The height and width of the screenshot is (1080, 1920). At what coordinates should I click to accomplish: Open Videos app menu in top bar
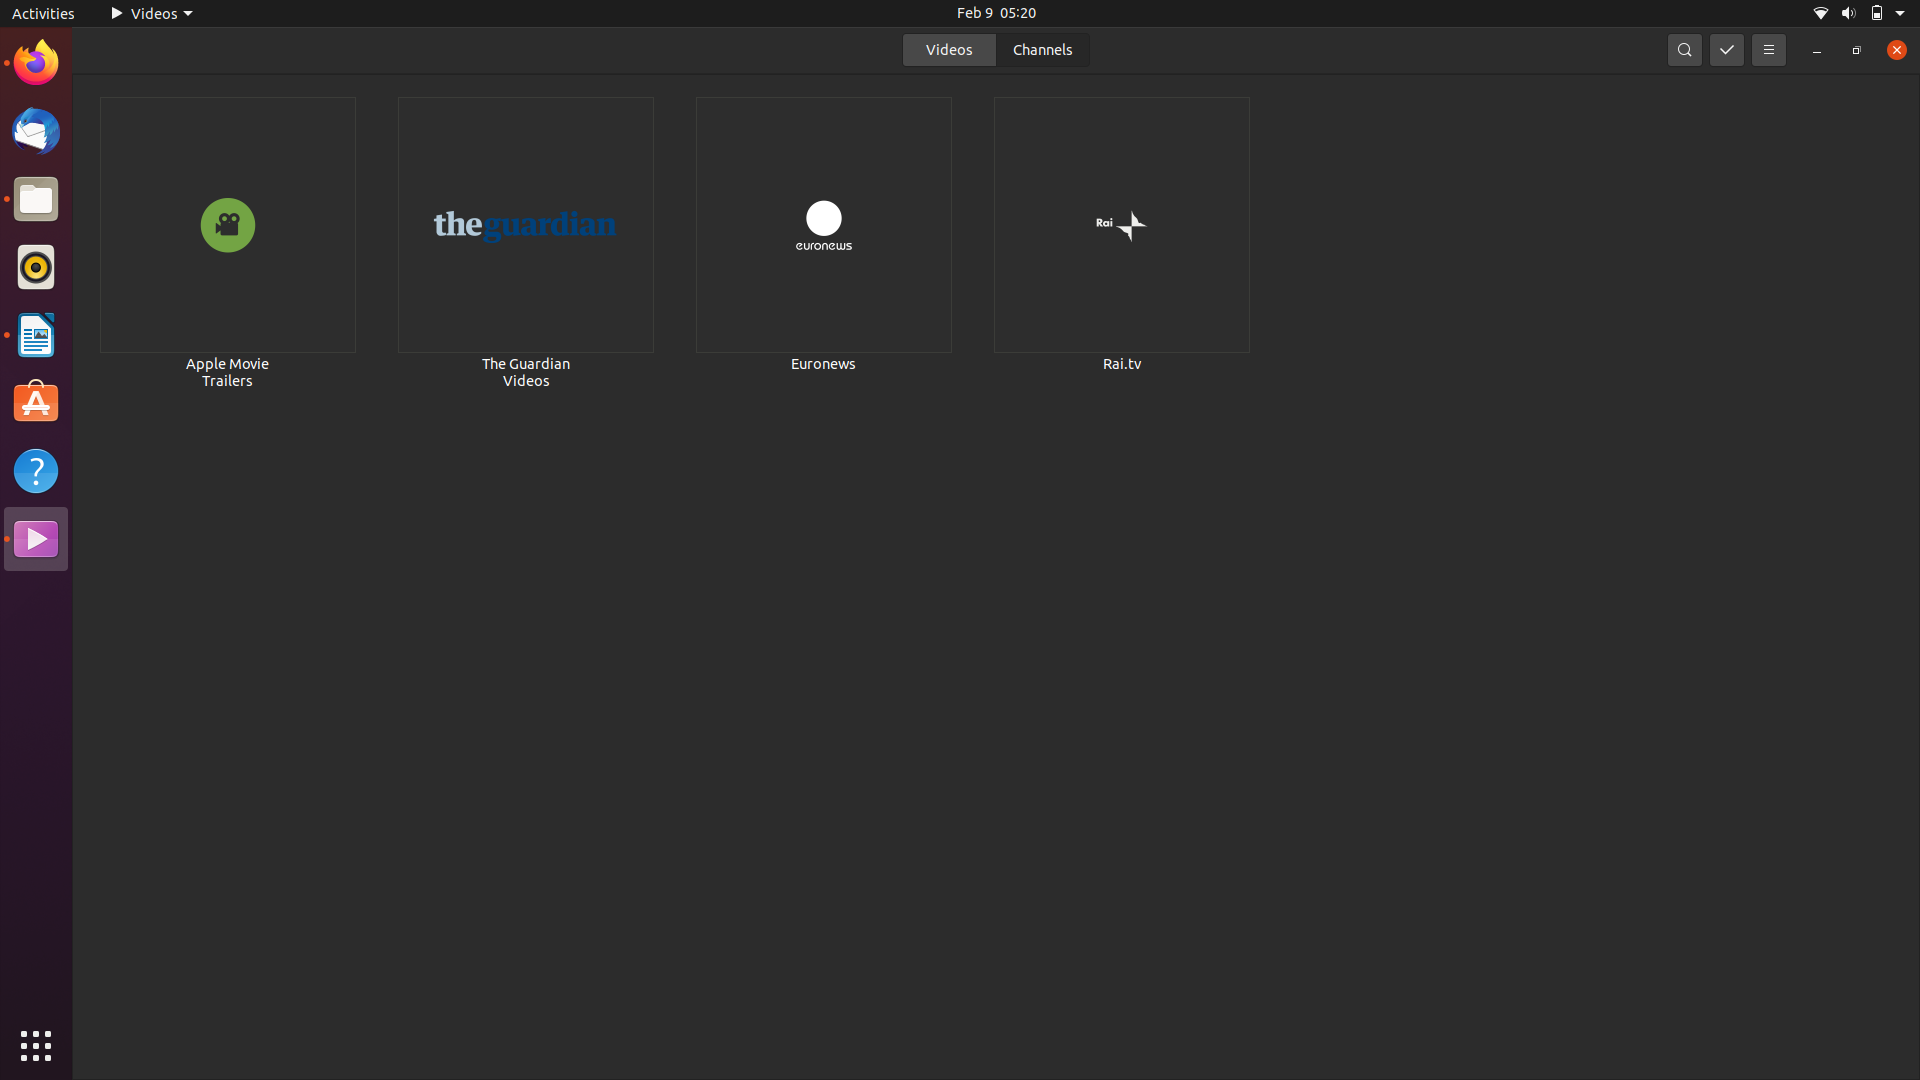pos(151,13)
